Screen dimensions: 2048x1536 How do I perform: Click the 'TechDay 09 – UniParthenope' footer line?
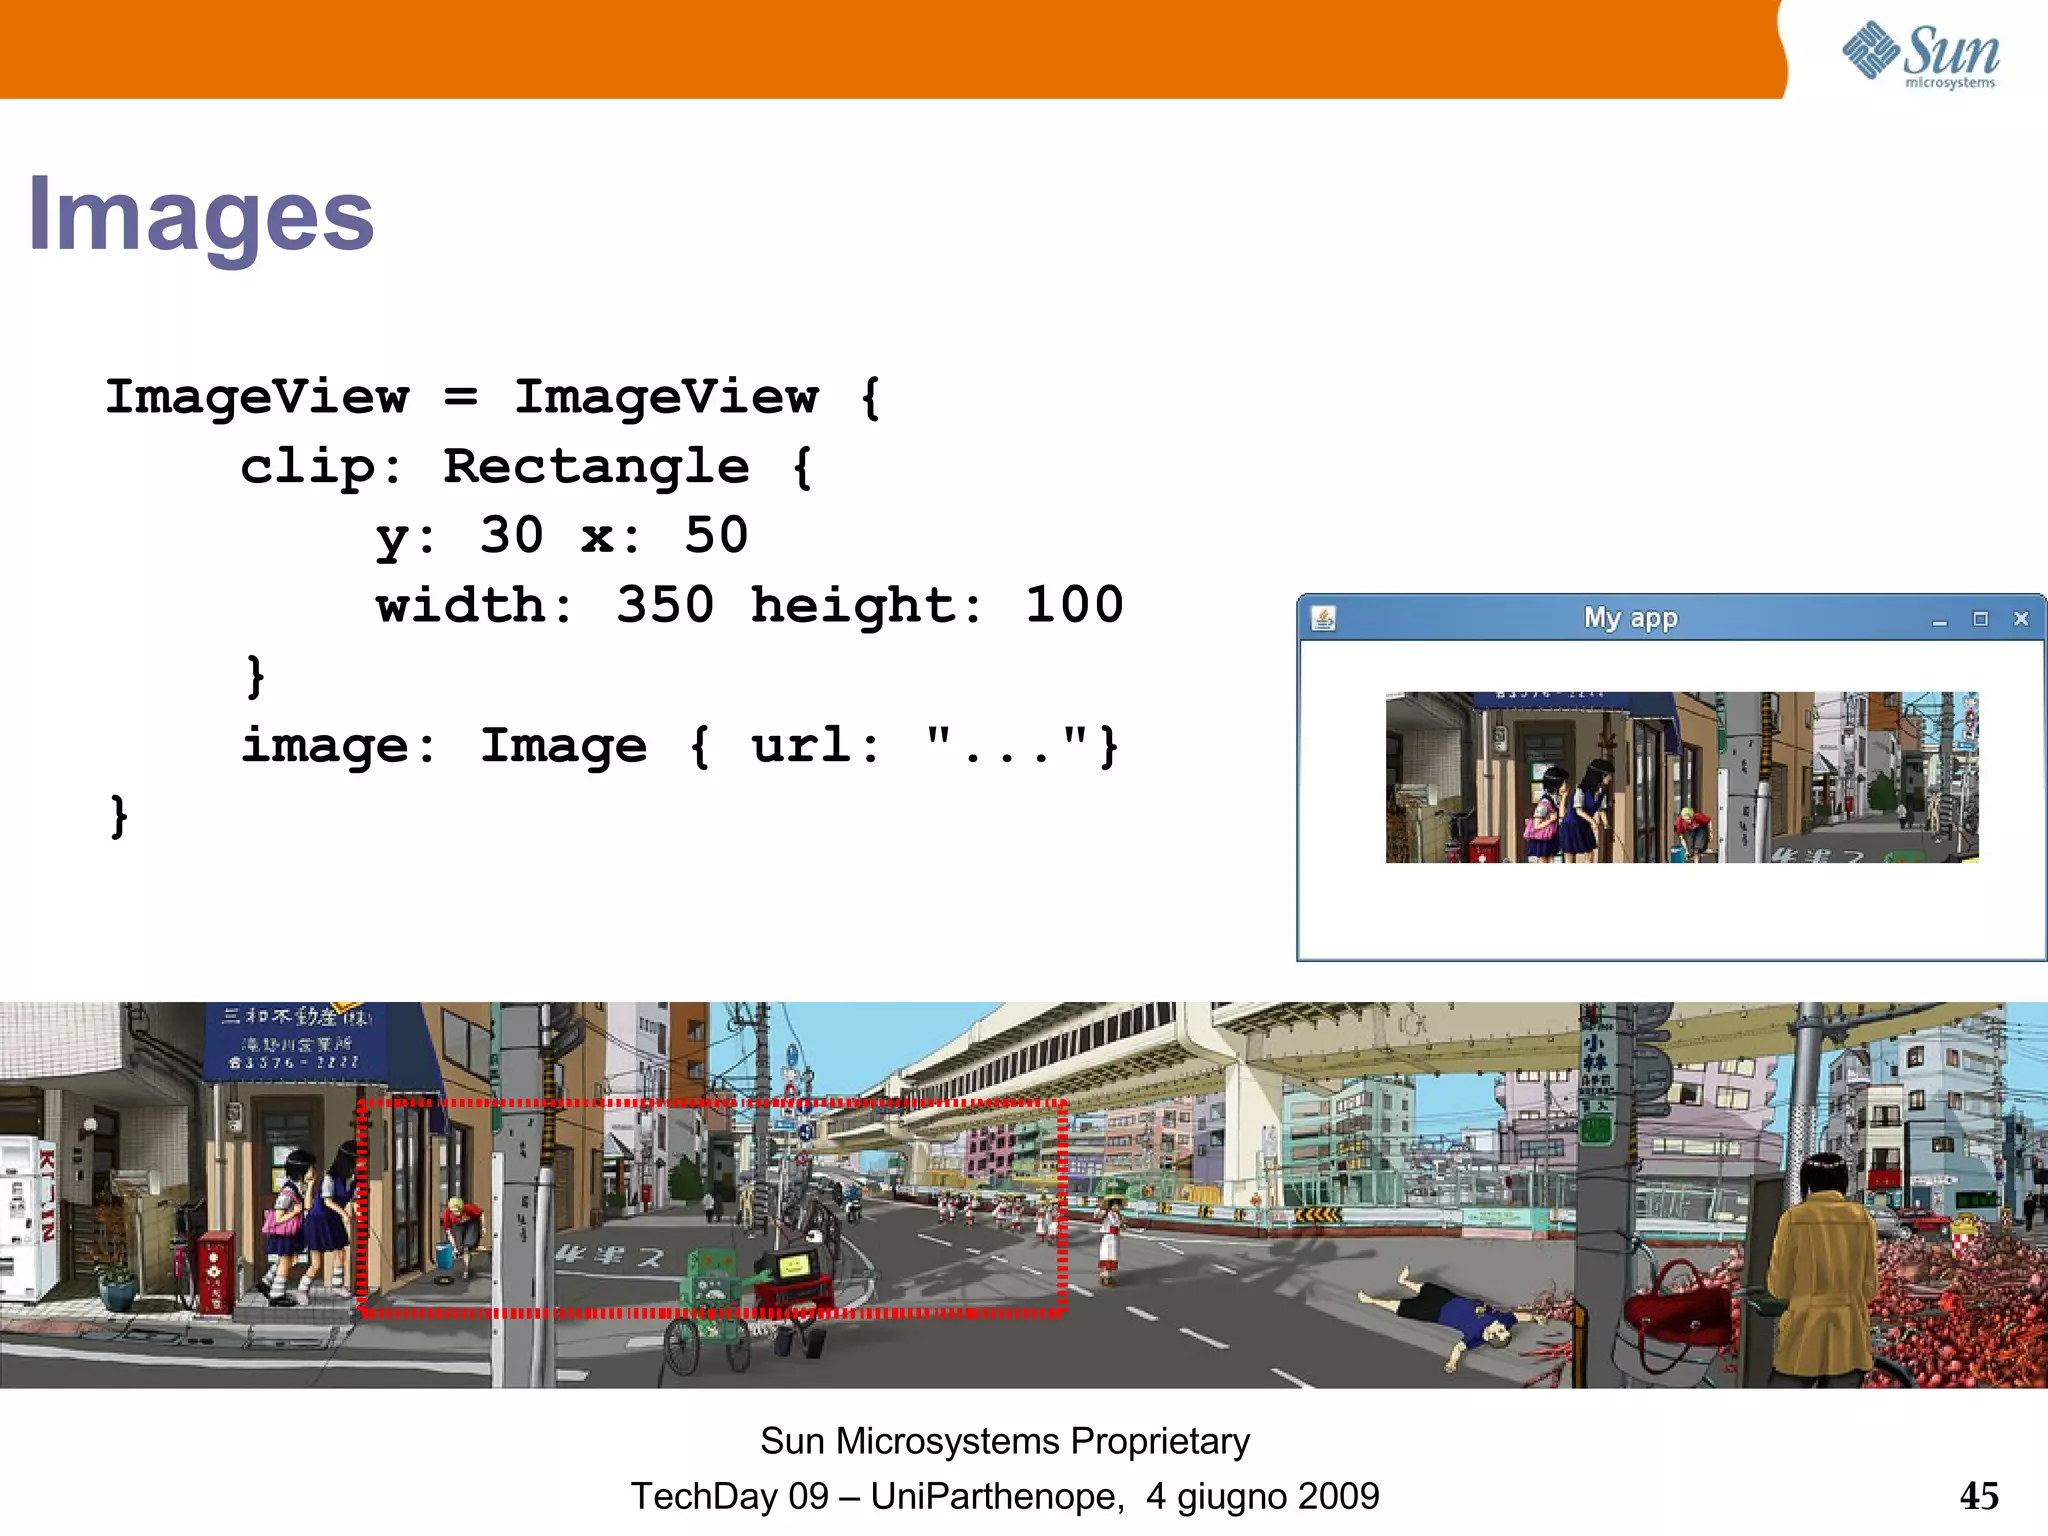click(x=1005, y=1496)
